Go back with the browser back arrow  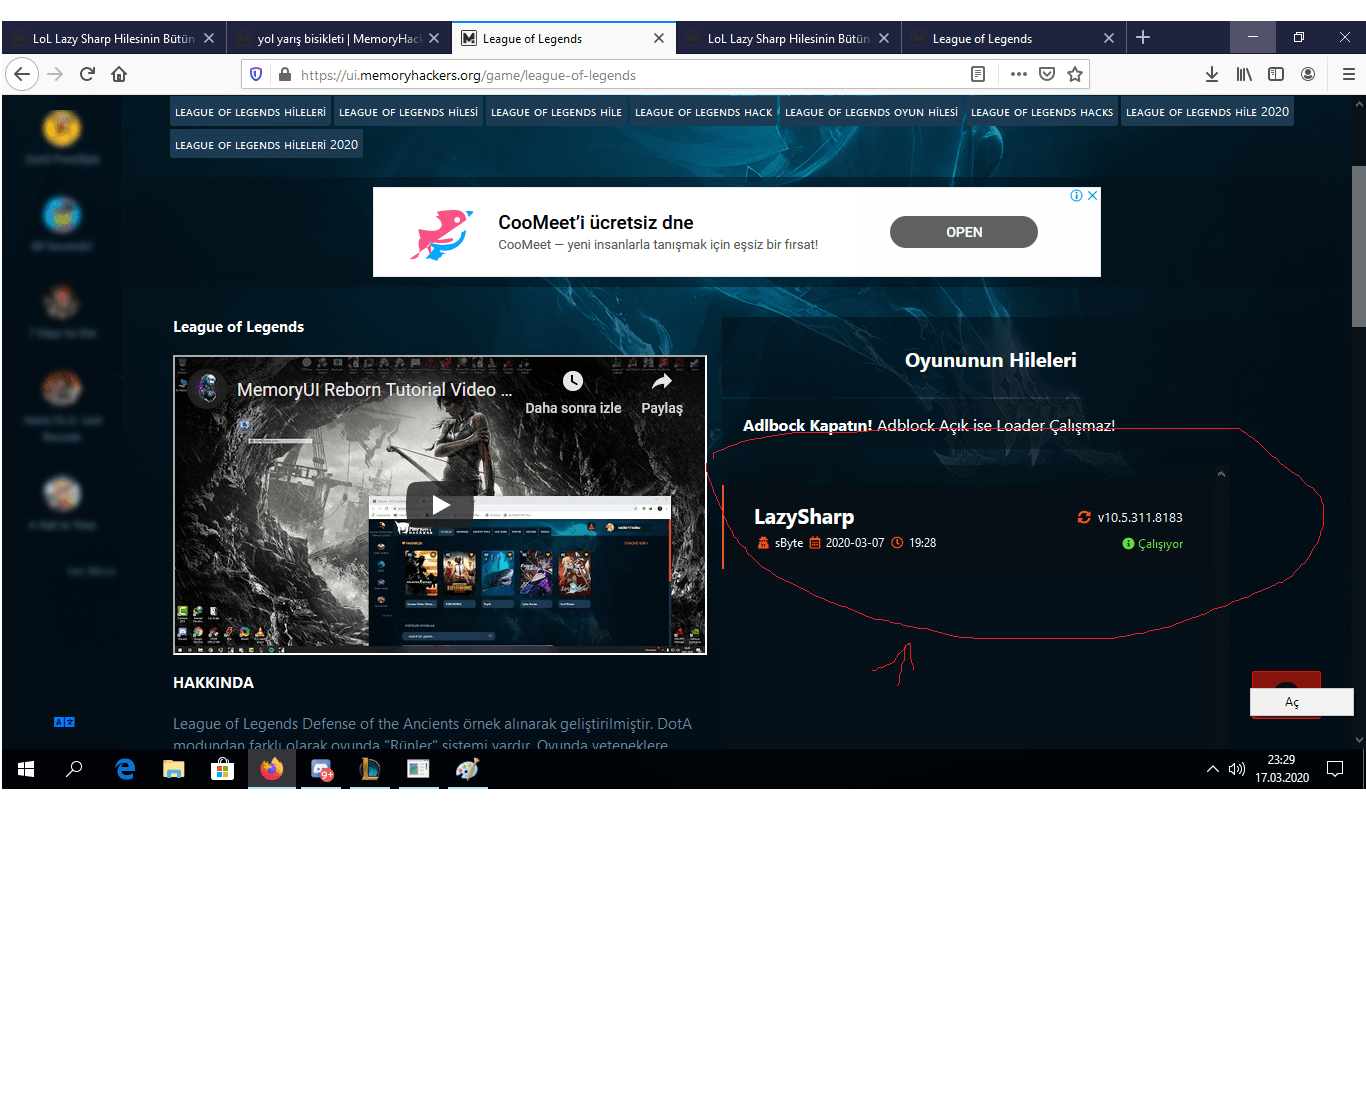tap(22, 74)
